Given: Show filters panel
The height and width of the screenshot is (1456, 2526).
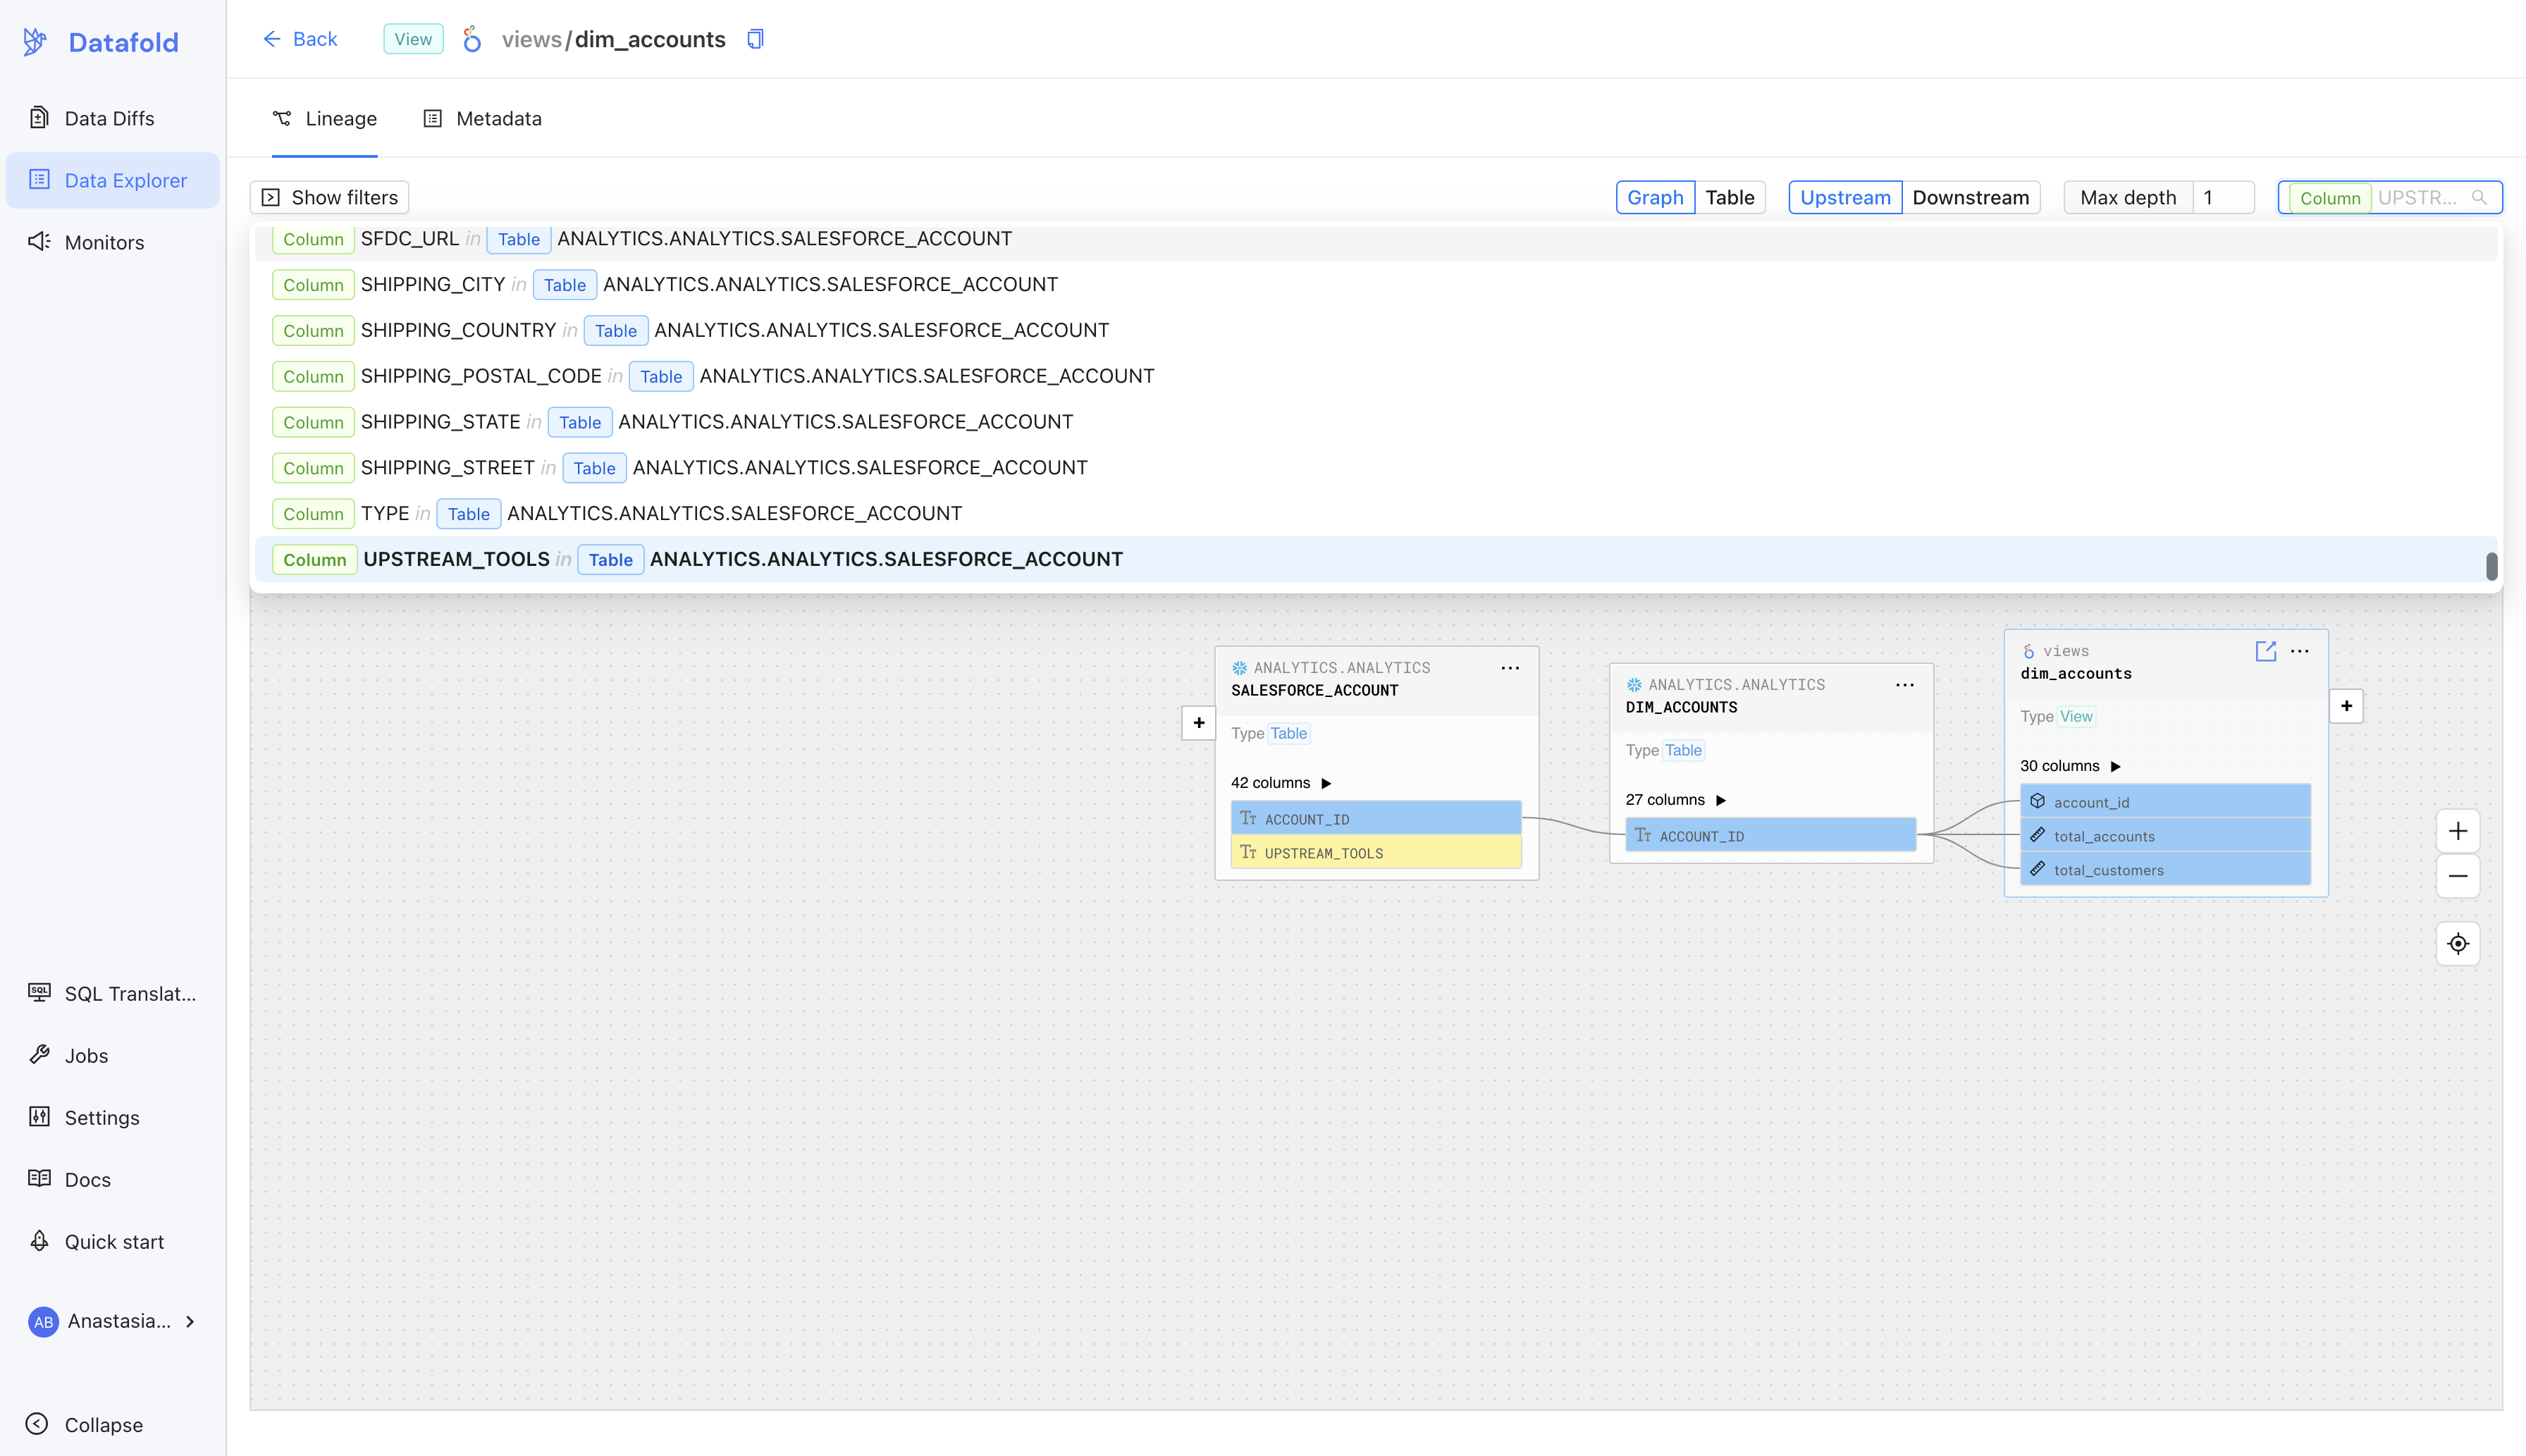Looking at the screenshot, I should pyautogui.click(x=329, y=197).
